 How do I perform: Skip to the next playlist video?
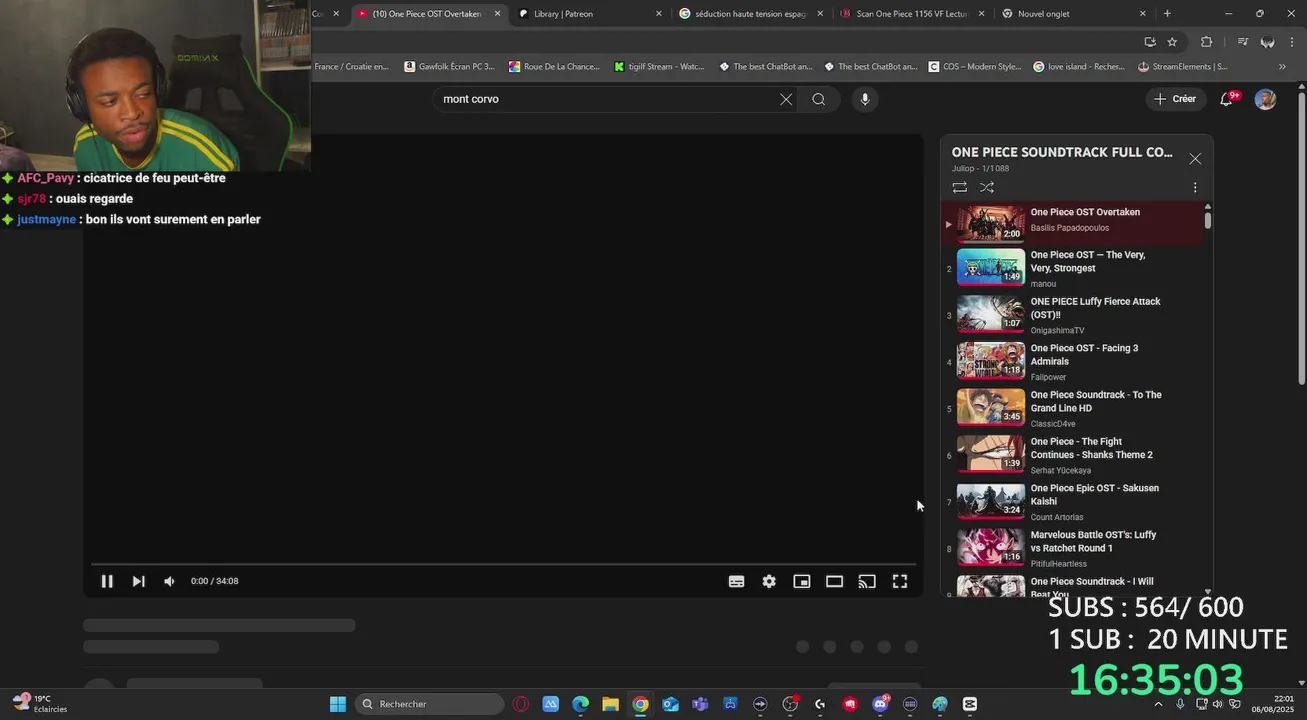tap(139, 581)
